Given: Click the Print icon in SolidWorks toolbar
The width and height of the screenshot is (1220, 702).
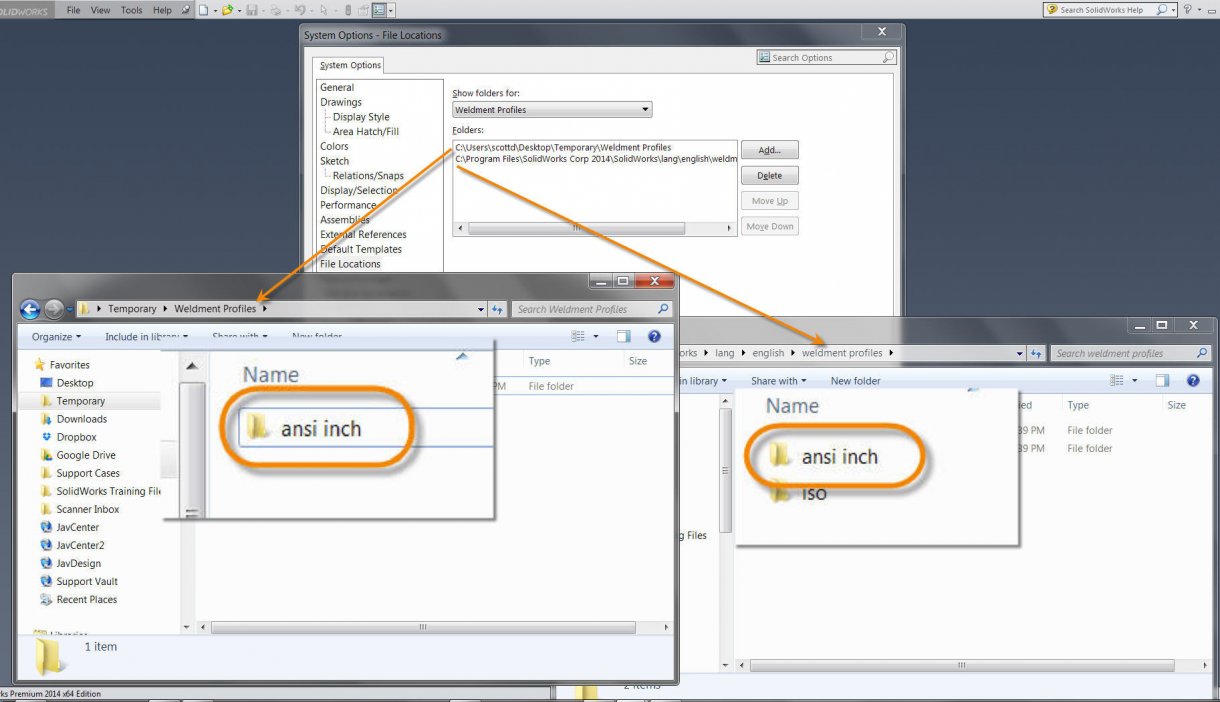Looking at the screenshot, I should coord(275,10).
